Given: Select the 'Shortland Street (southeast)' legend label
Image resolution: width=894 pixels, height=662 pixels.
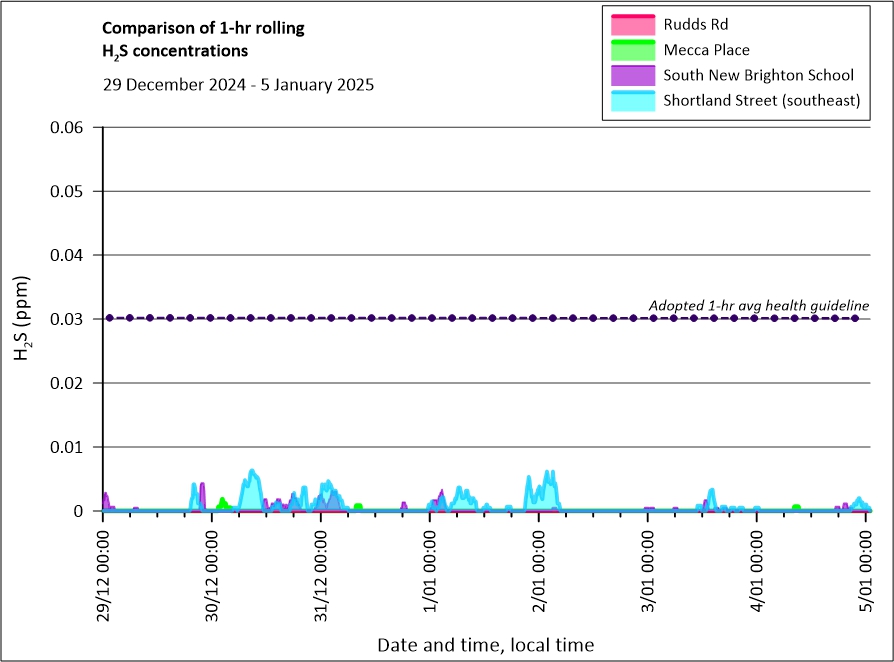Looking at the screenshot, I should tap(762, 101).
